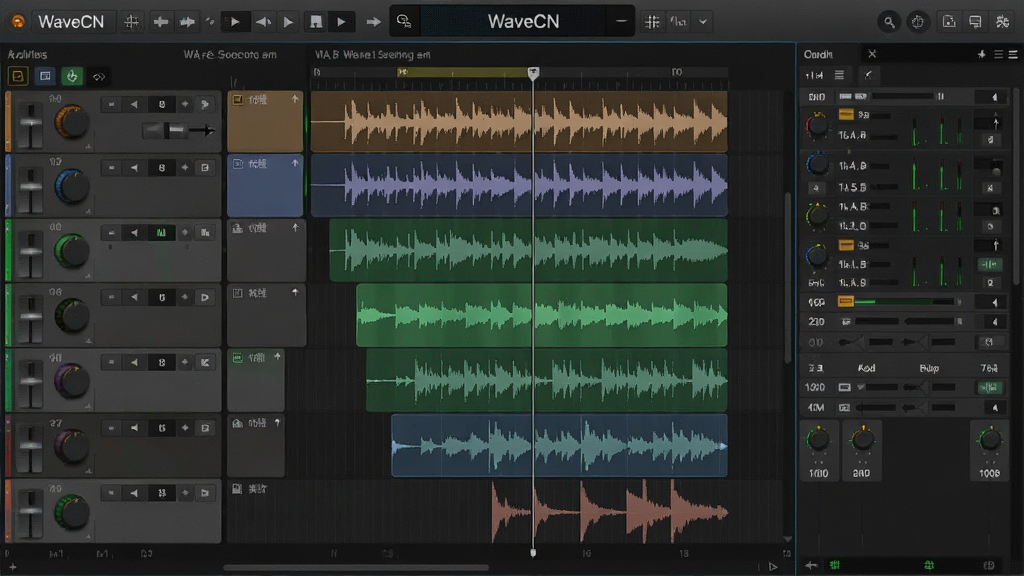Screen dimensions: 1024x576
Task: Expand the orange track clip header arrow
Action: click(x=295, y=99)
